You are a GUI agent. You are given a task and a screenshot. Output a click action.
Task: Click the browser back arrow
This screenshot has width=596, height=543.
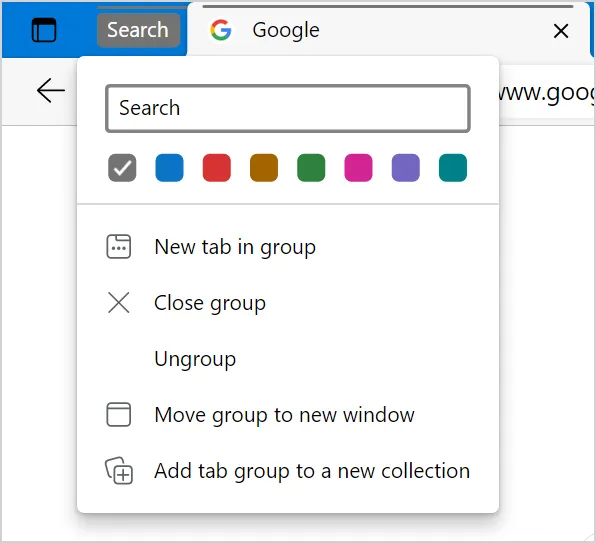tap(51, 90)
